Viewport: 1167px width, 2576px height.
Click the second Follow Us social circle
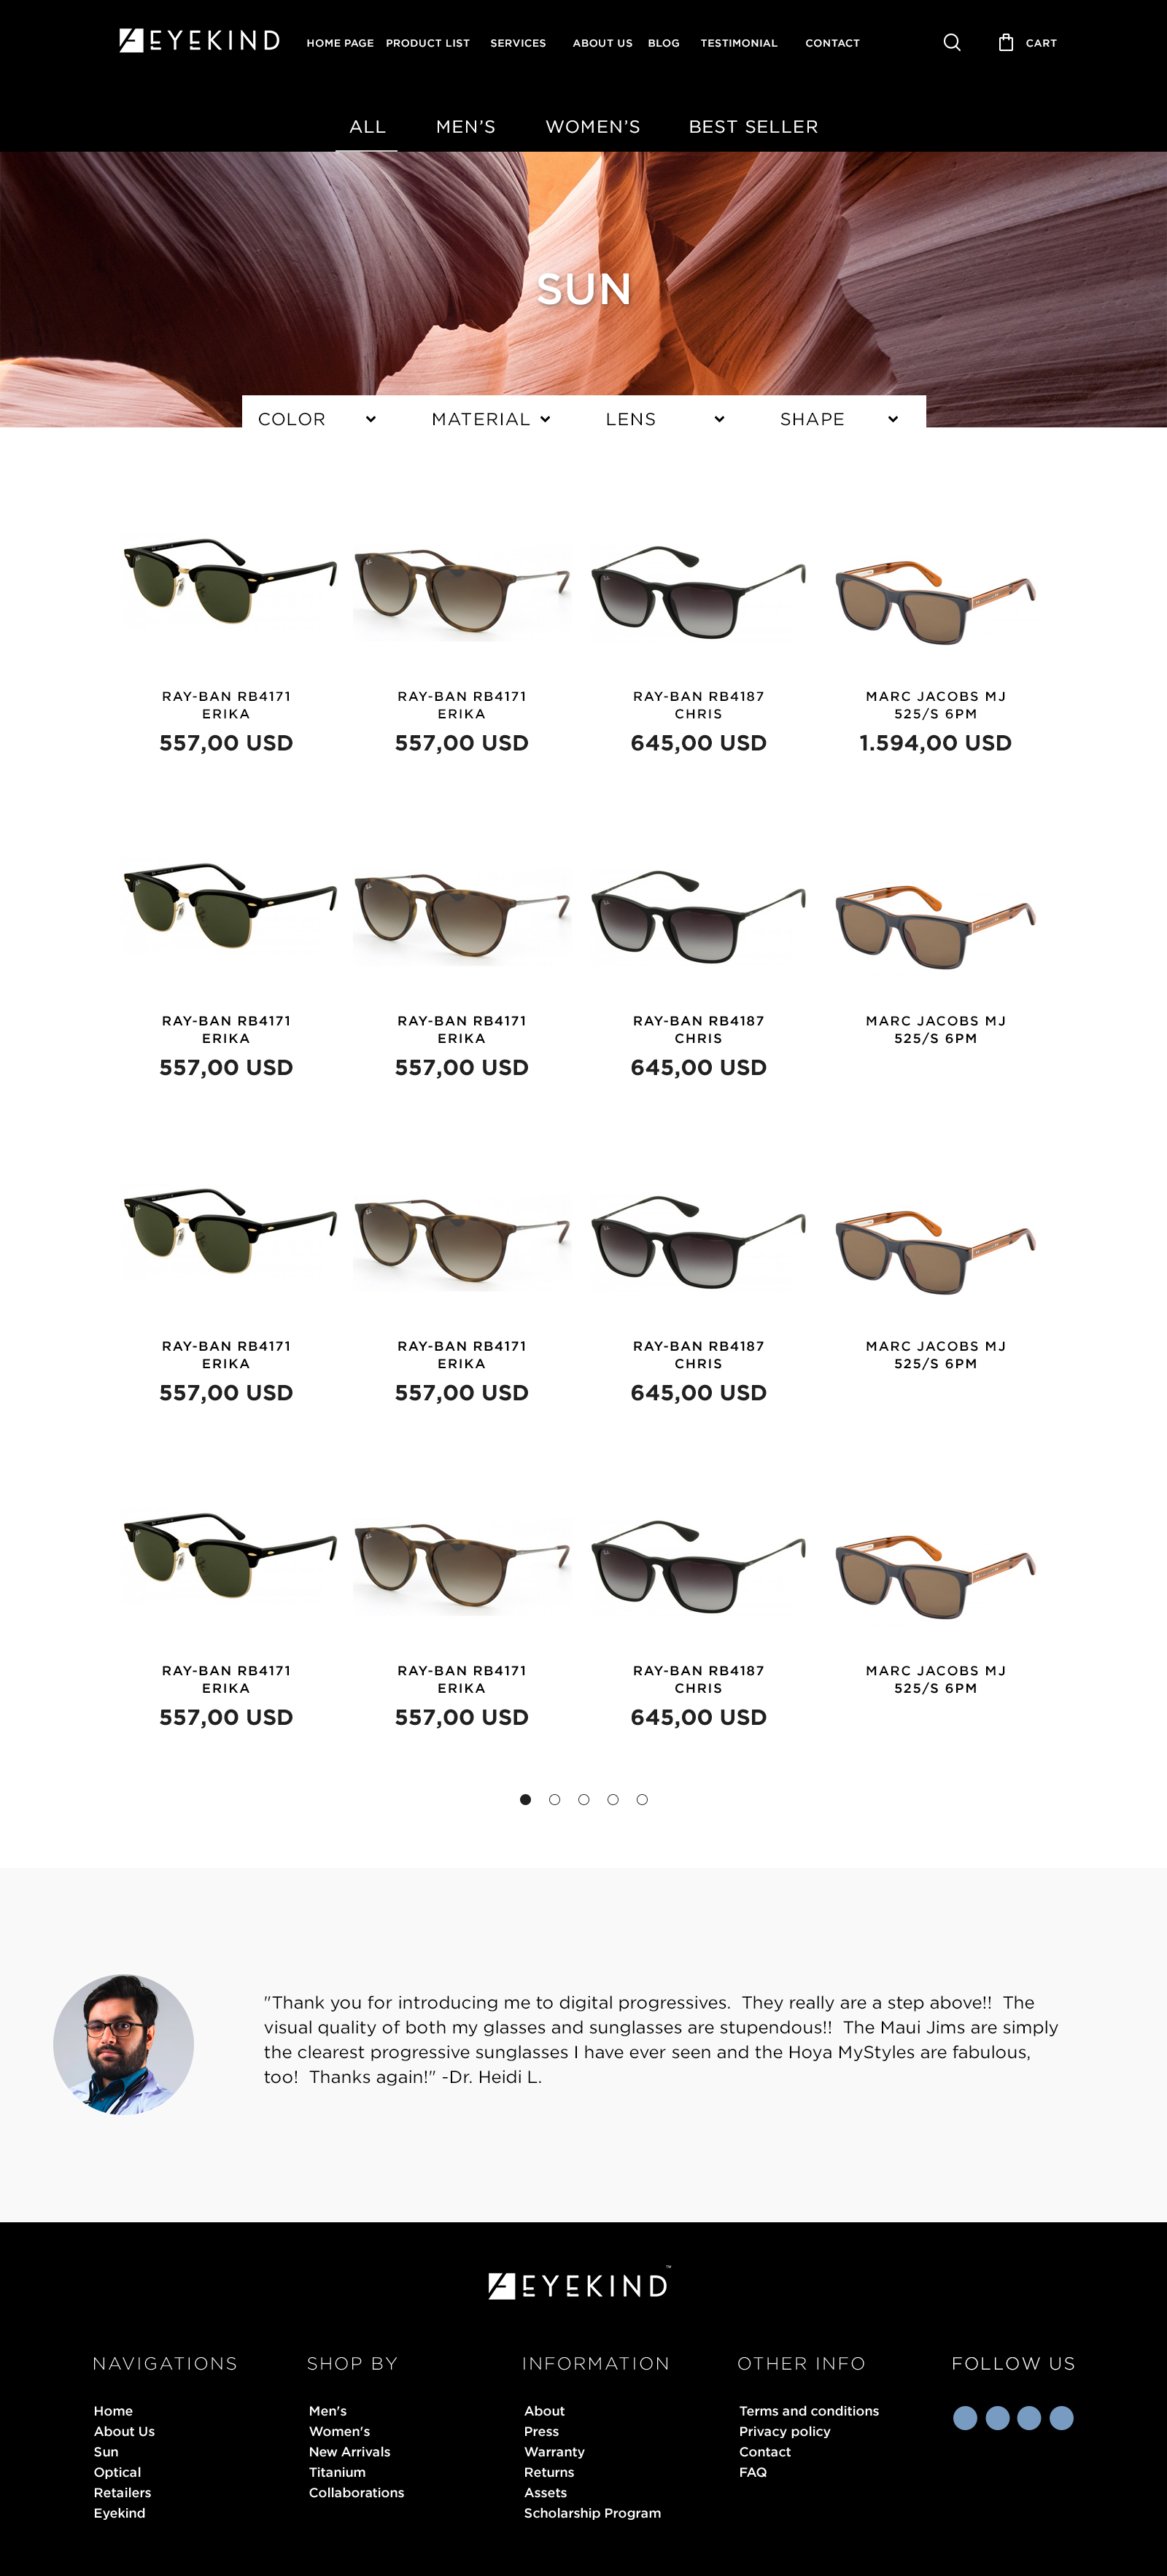click(x=997, y=2417)
